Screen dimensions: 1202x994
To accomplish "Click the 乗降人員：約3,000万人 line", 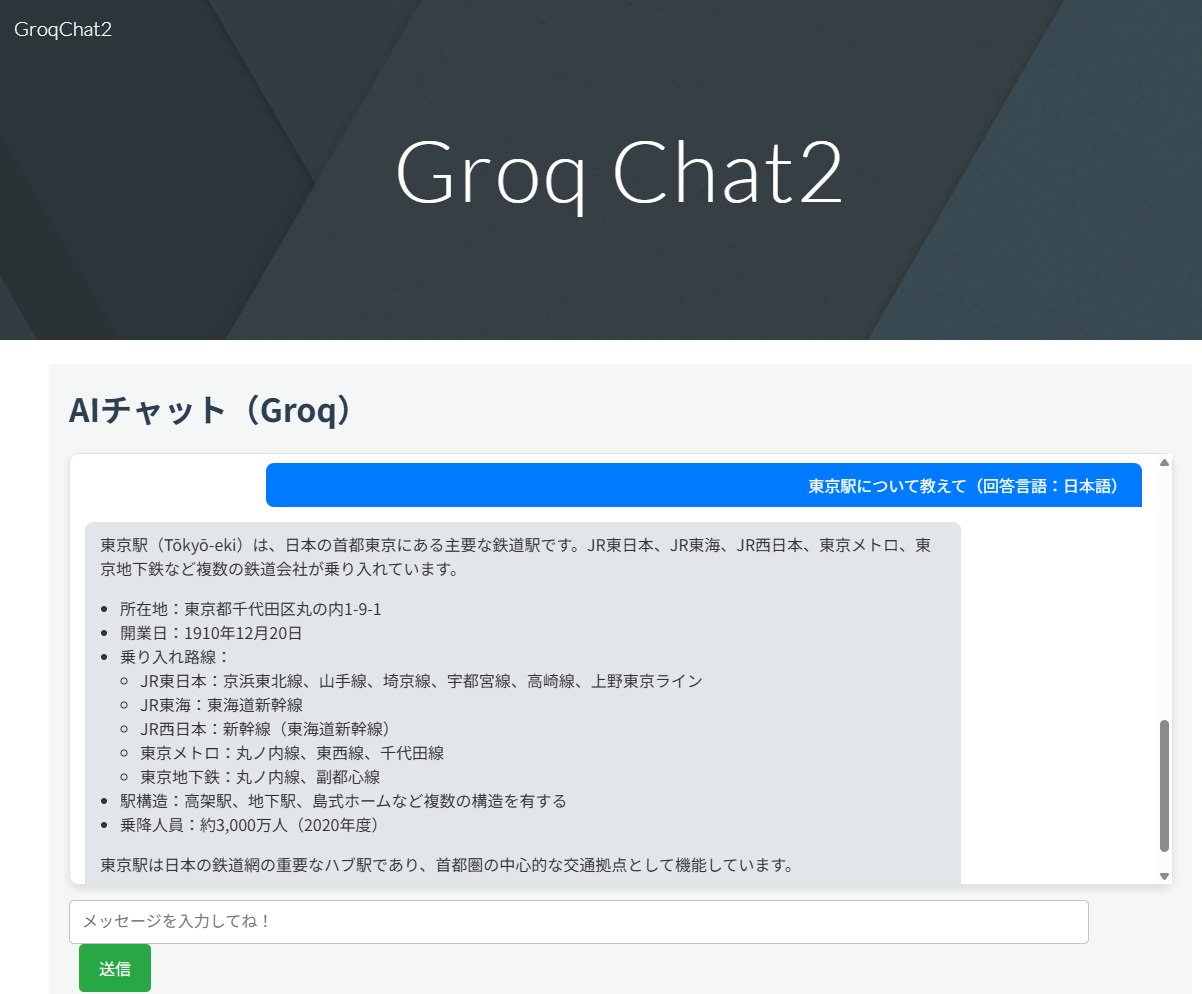I will click(253, 825).
